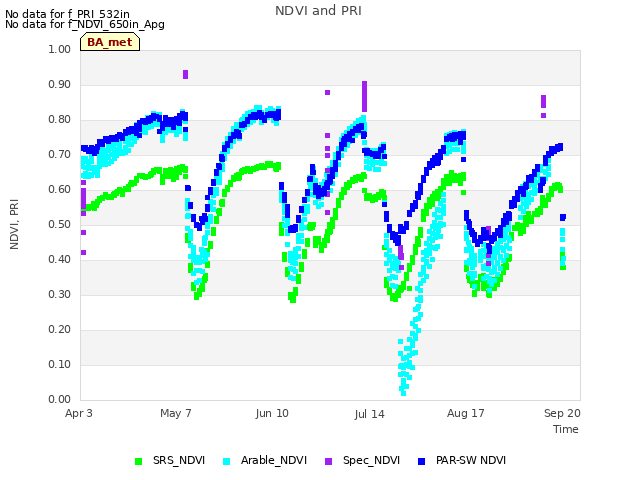Screen dimensions: 640x480
Task: Click the Aug 17 x-axis tick label
Action: pyautogui.click(x=466, y=413)
